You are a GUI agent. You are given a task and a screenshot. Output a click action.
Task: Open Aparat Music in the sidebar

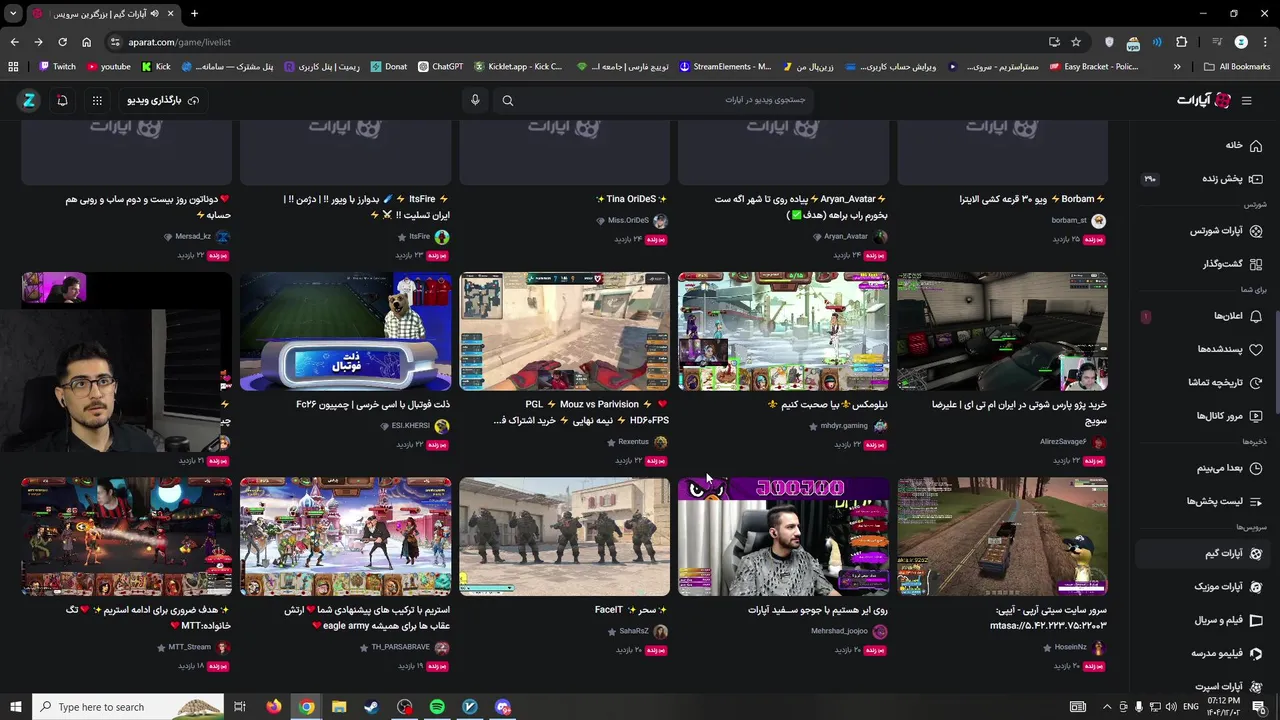click(x=1228, y=587)
